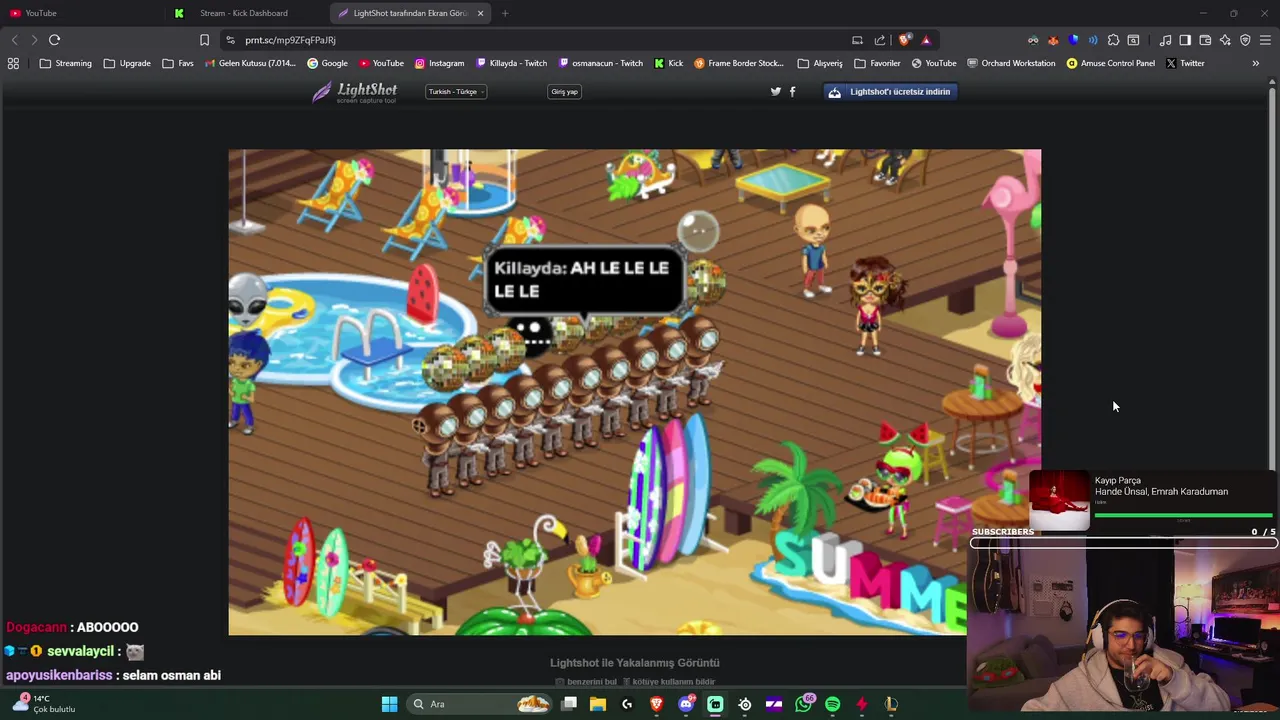The height and width of the screenshot is (720, 1280).
Task: Switch to the Stream - Kick Dashboard tab
Action: pyautogui.click(x=245, y=13)
